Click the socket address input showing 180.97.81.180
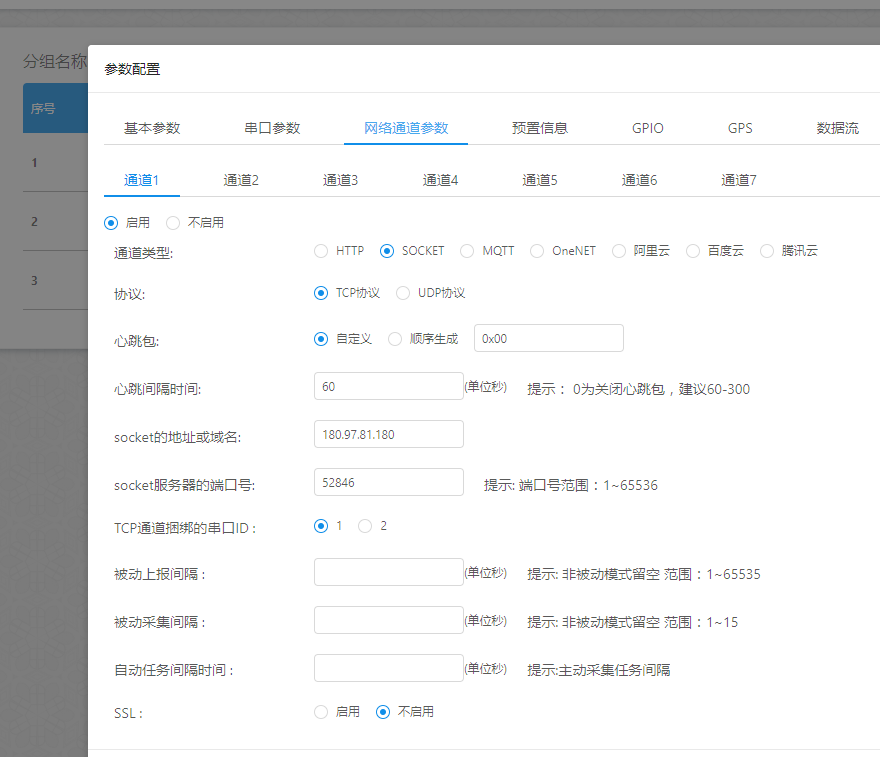This screenshot has height=757, width=880. pos(388,434)
